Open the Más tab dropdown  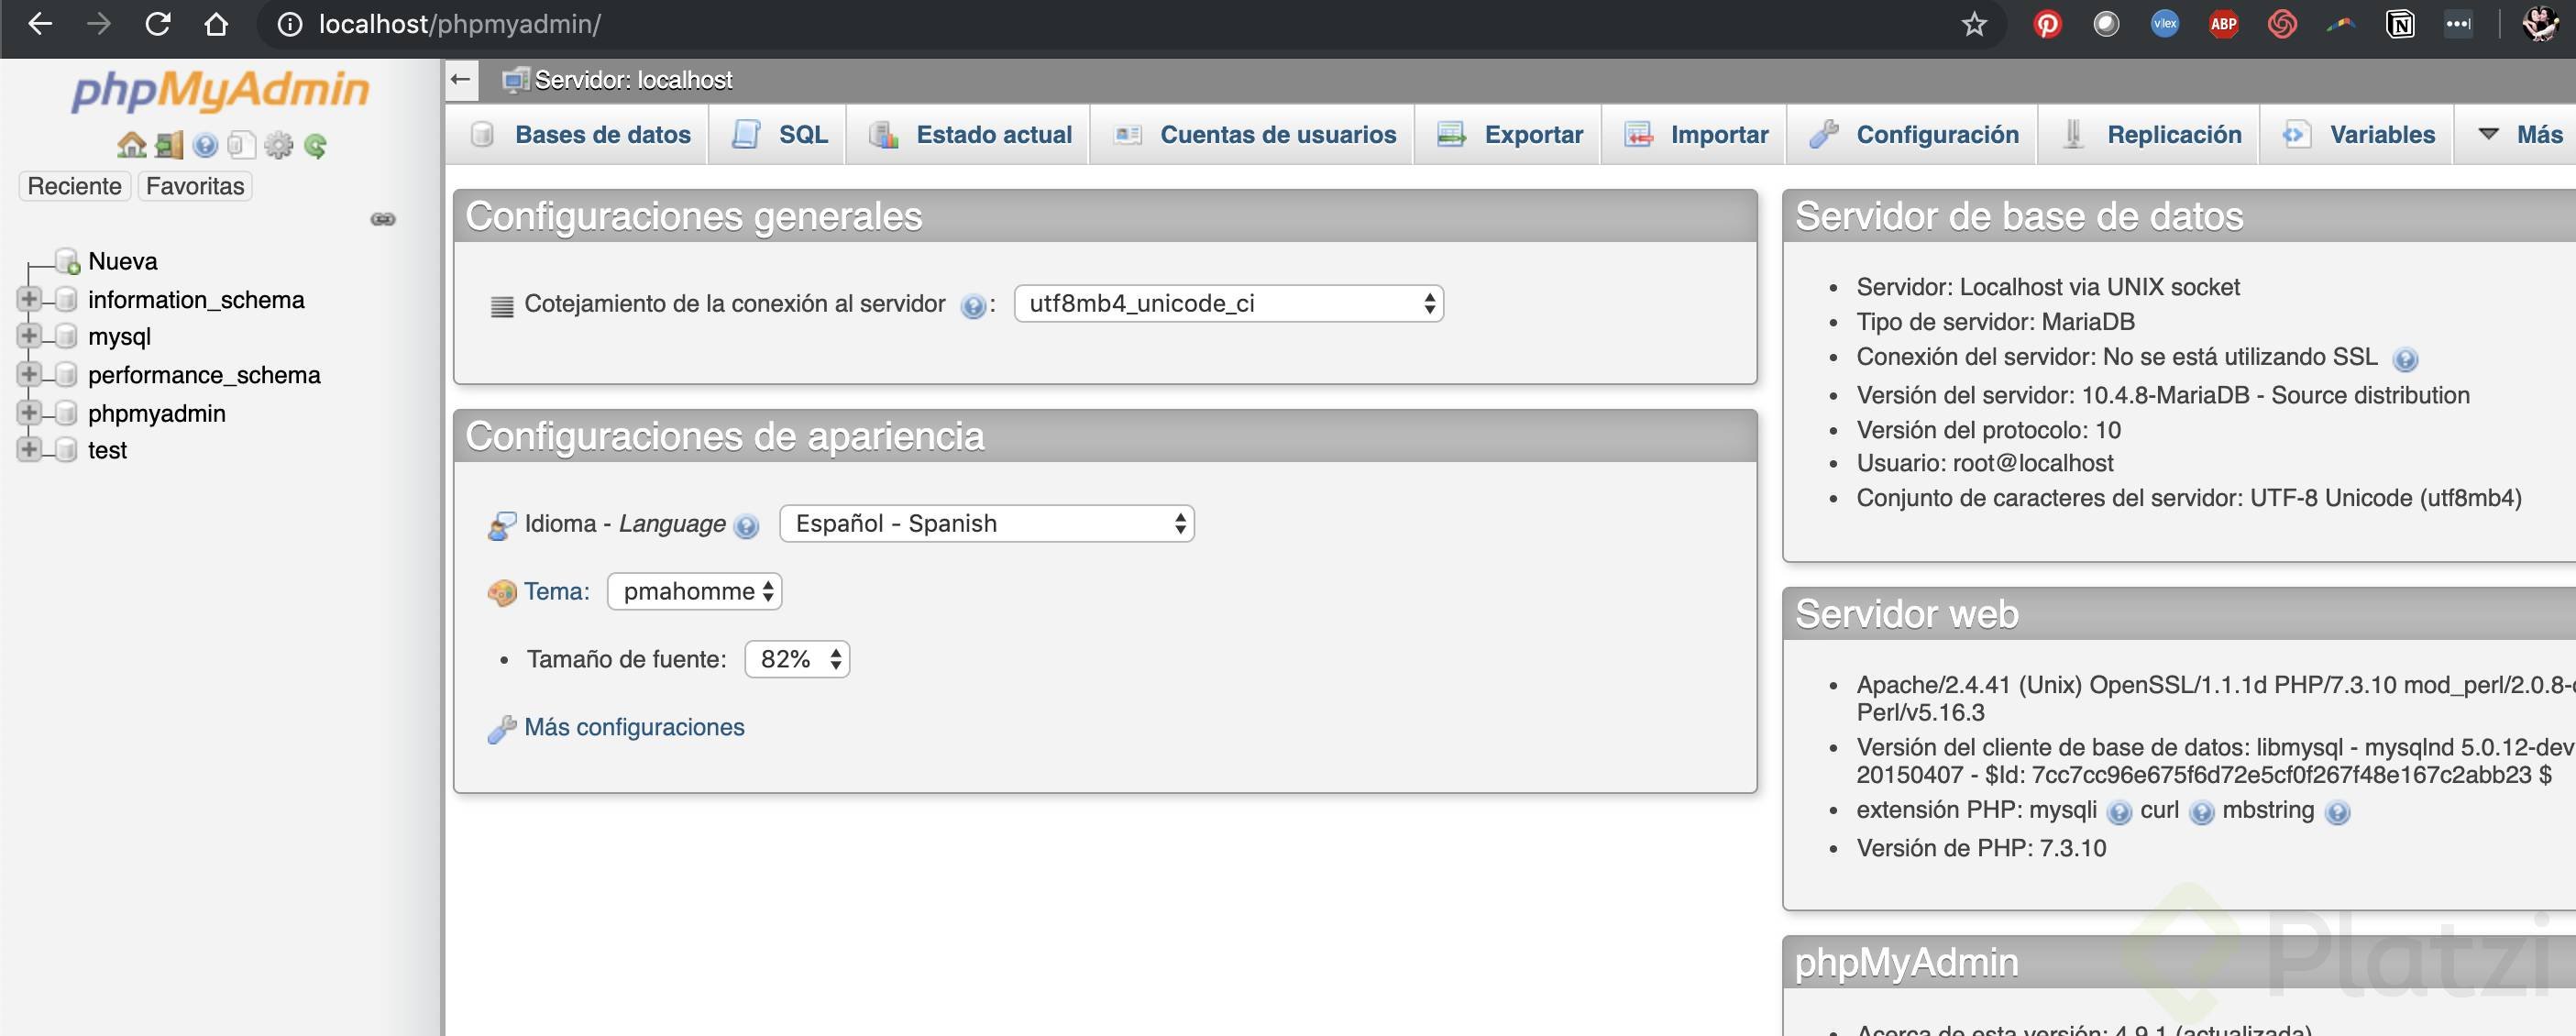(x=2519, y=135)
